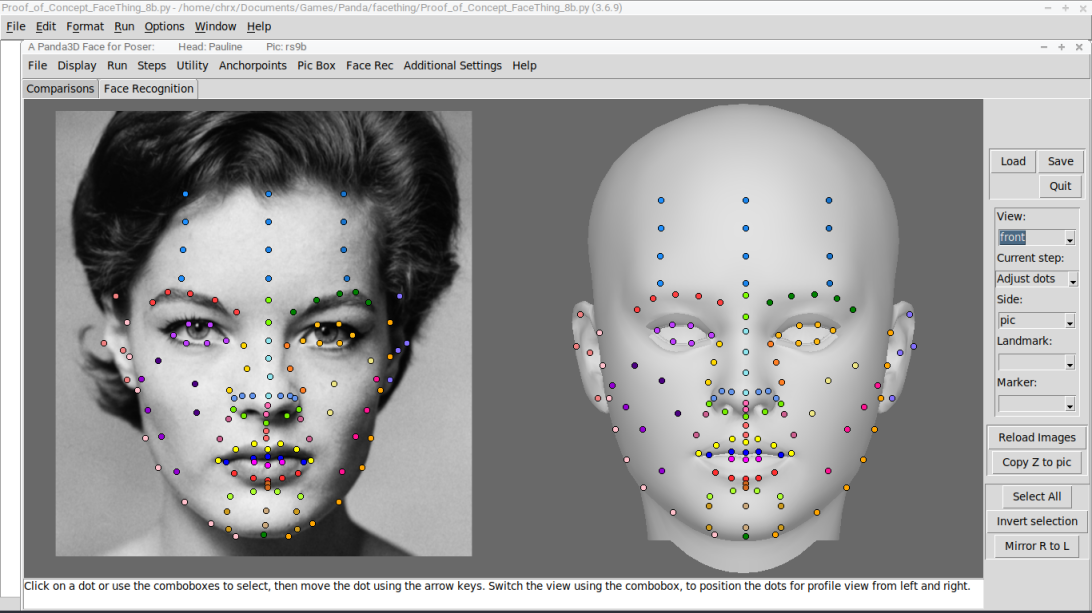The height and width of the screenshot is (613, 1092).
Task: Open the Additional Settings menu
Action: 453,65
